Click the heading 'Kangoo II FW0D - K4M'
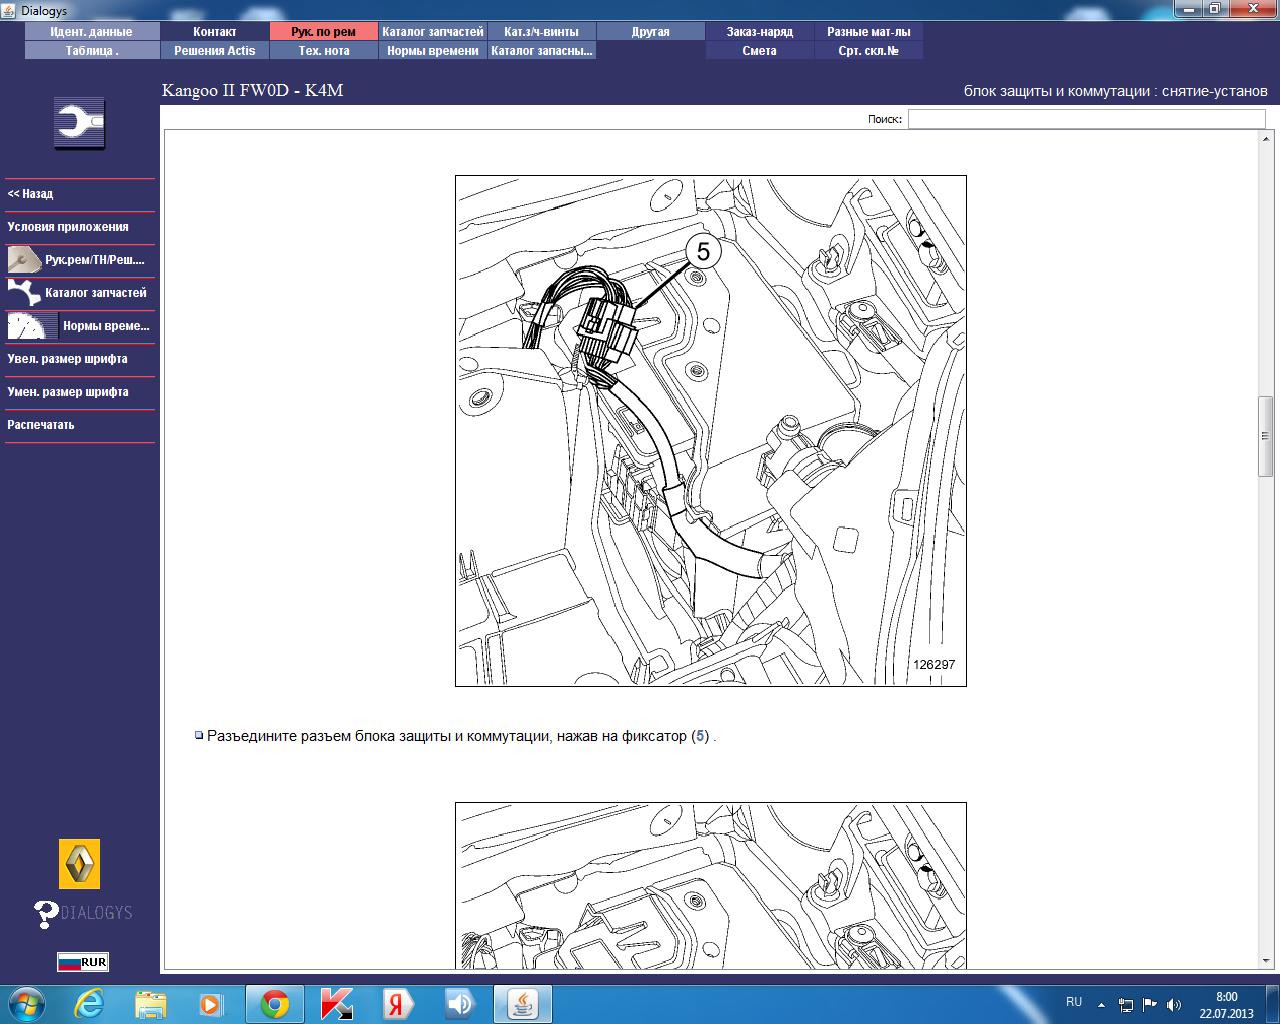 coord(253,90)
